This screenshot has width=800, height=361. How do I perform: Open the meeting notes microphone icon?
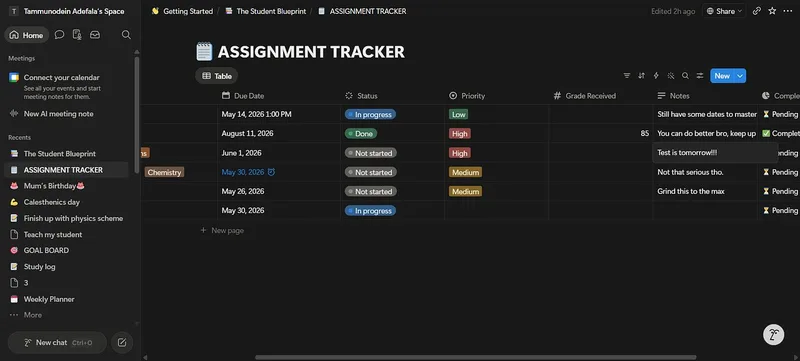[x=77, y=35]
